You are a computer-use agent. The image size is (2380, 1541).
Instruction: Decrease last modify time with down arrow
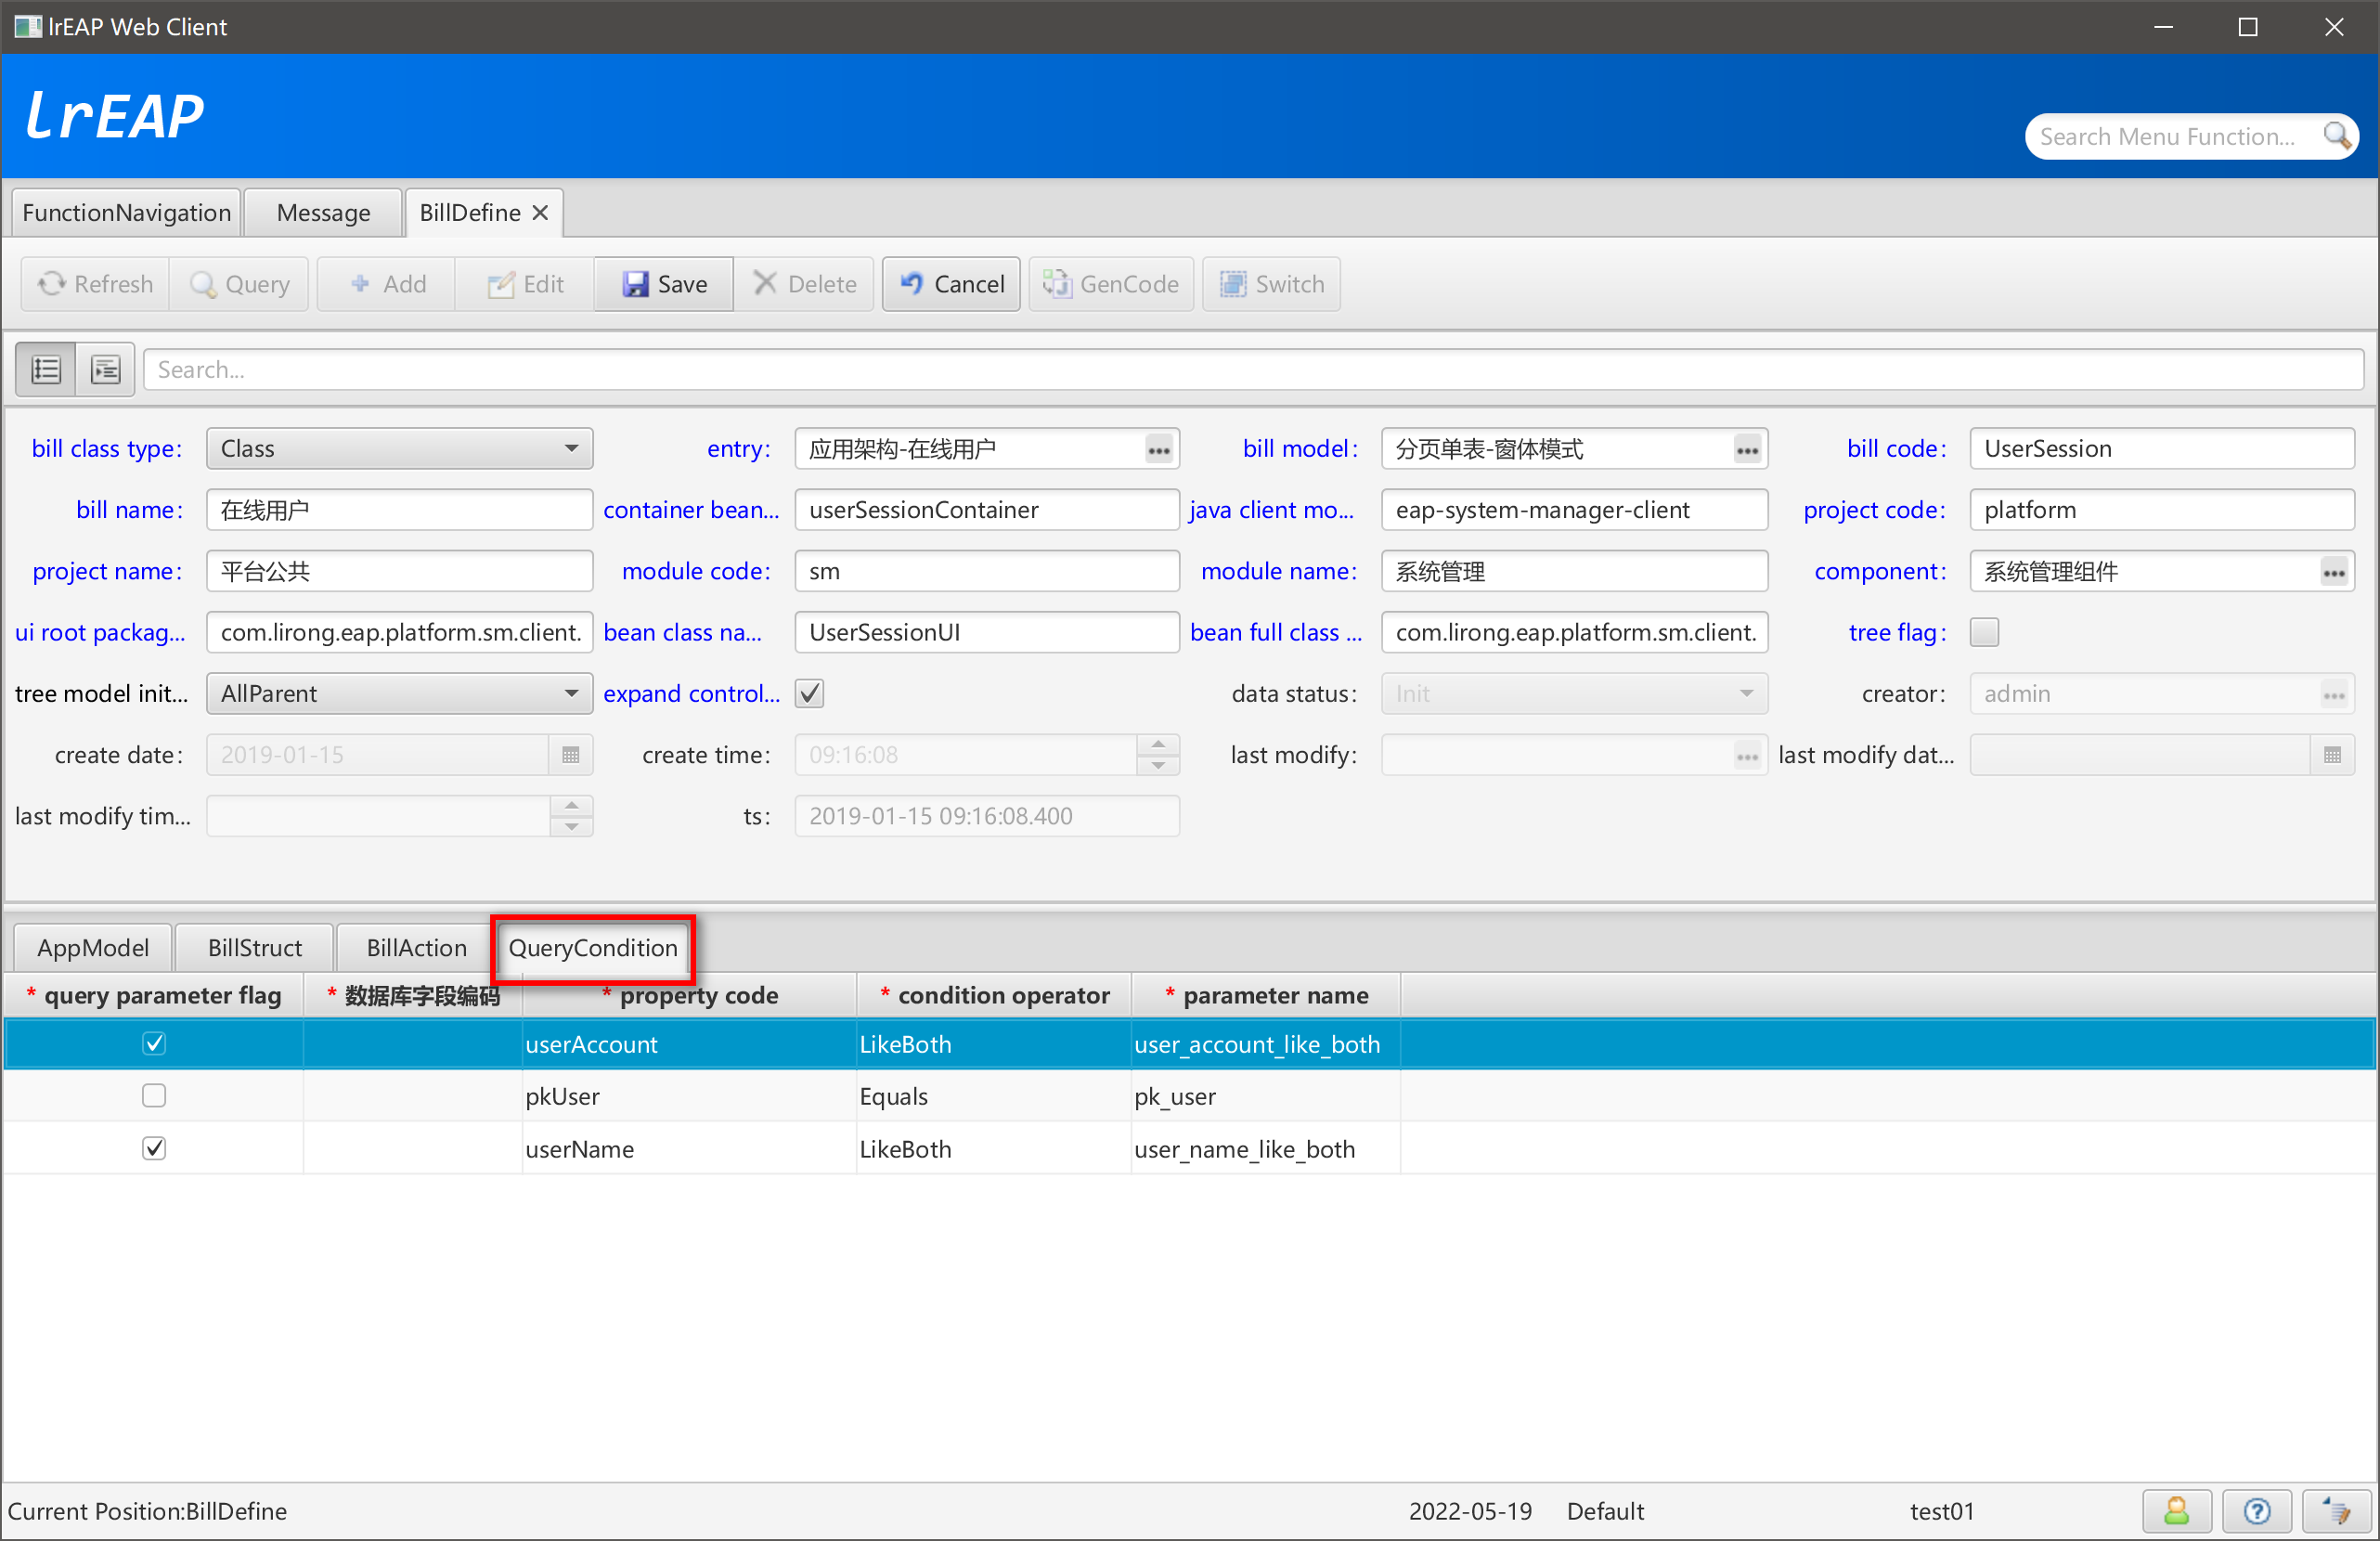click(571, 826)
